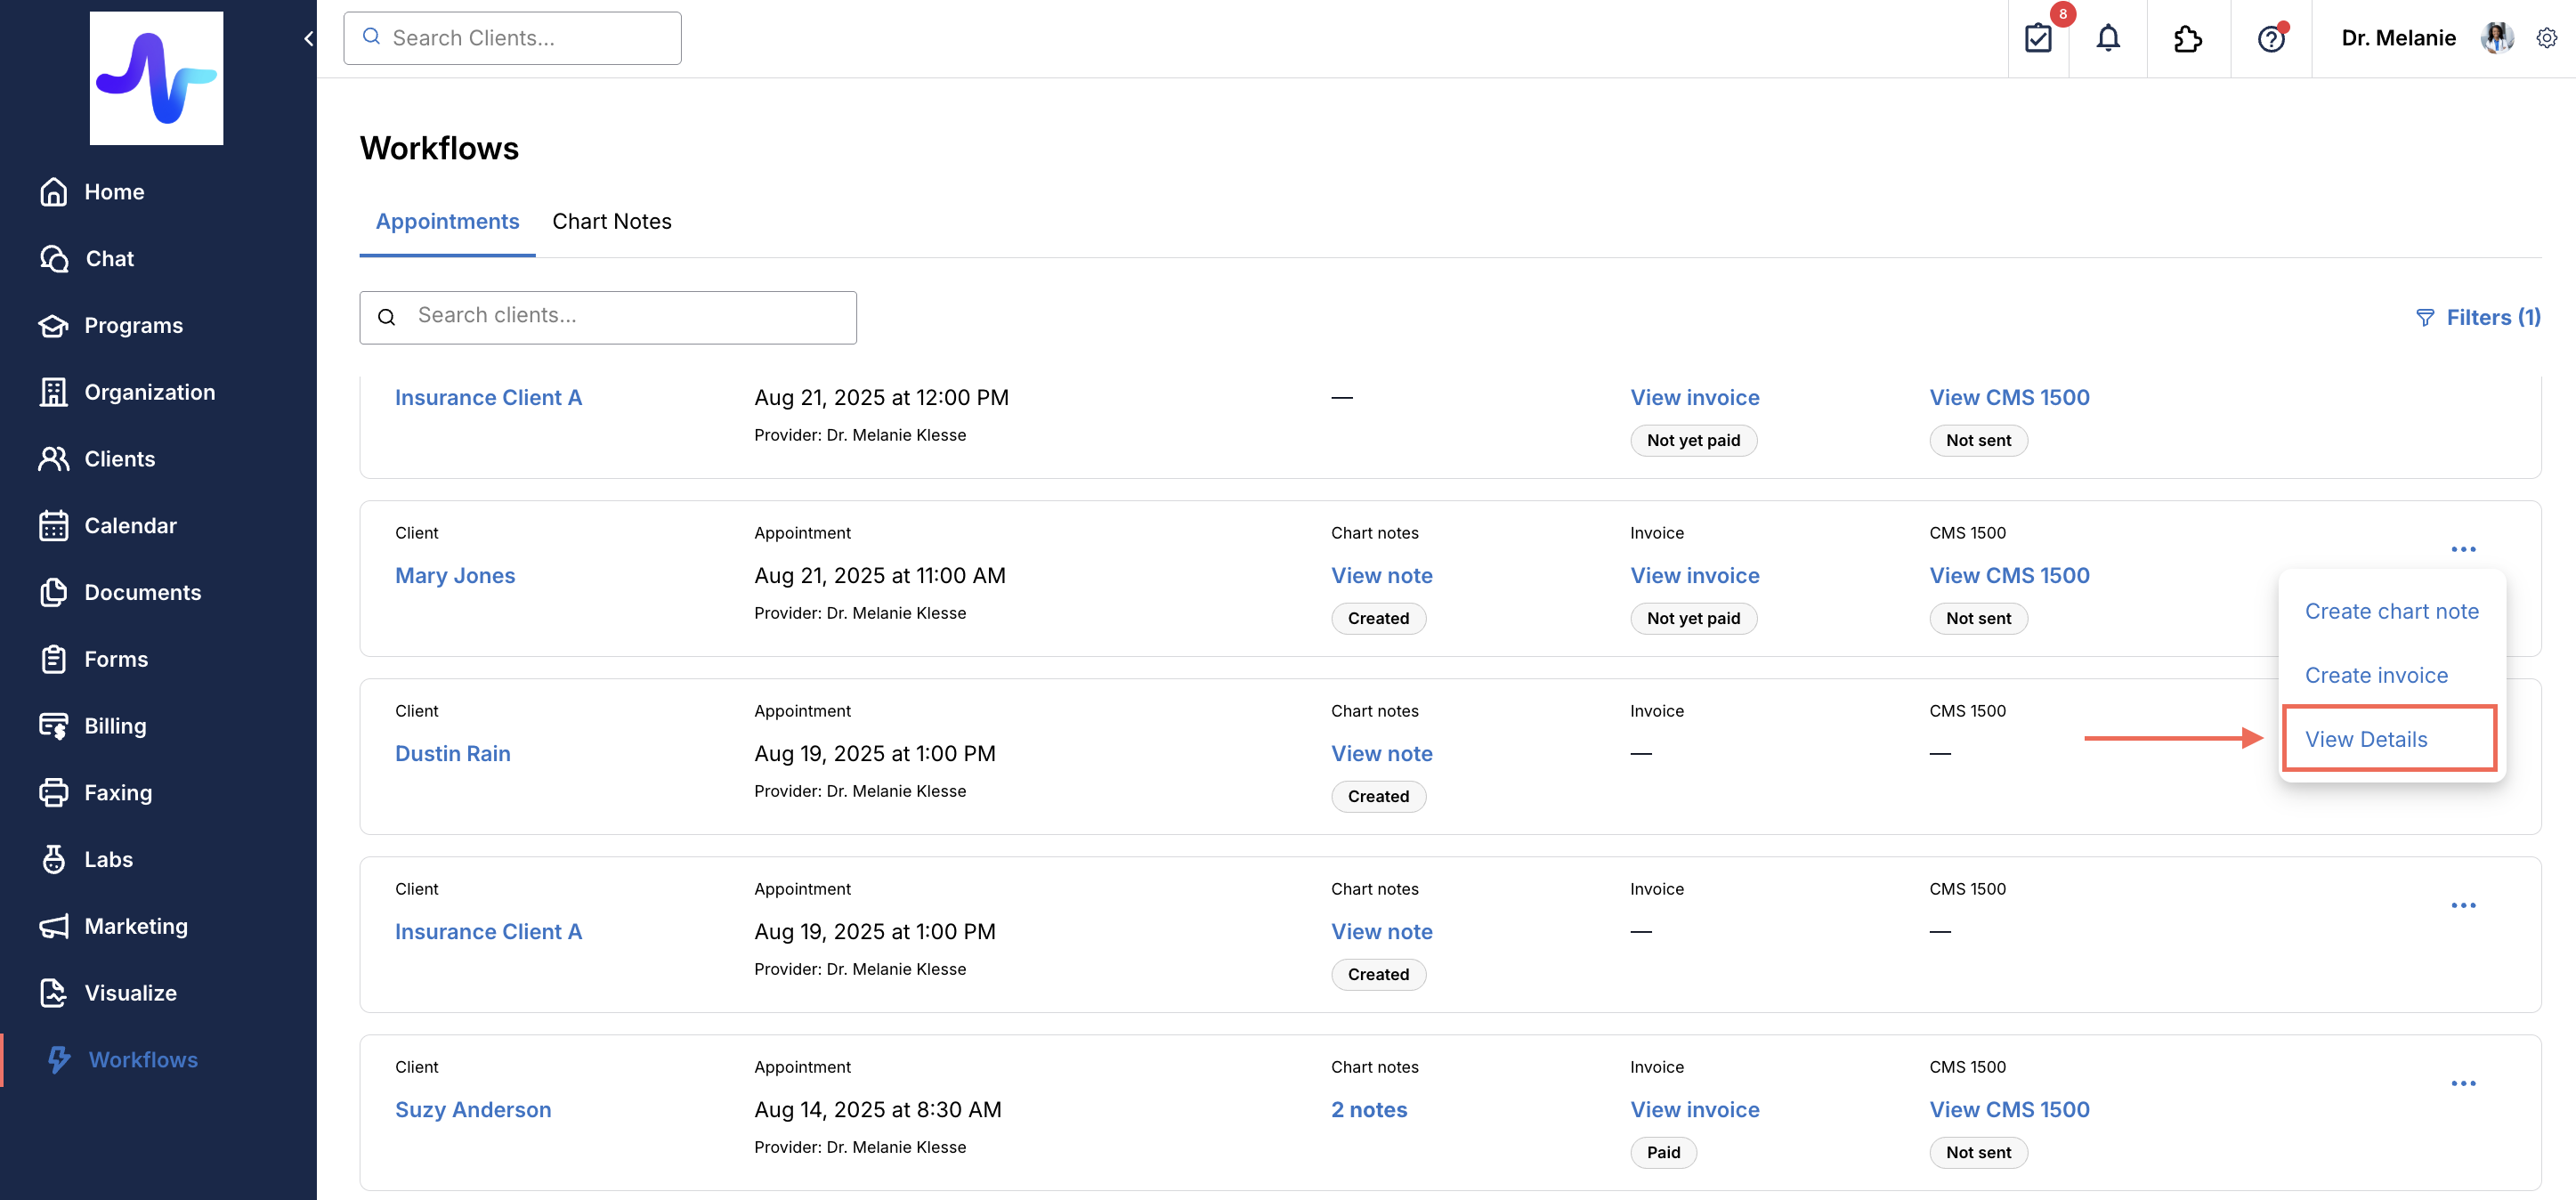Image resolution: width=2576 pixels, height=1200 pixels.
Task: Open Marketing in the sidebar
Action: (135, 926)
